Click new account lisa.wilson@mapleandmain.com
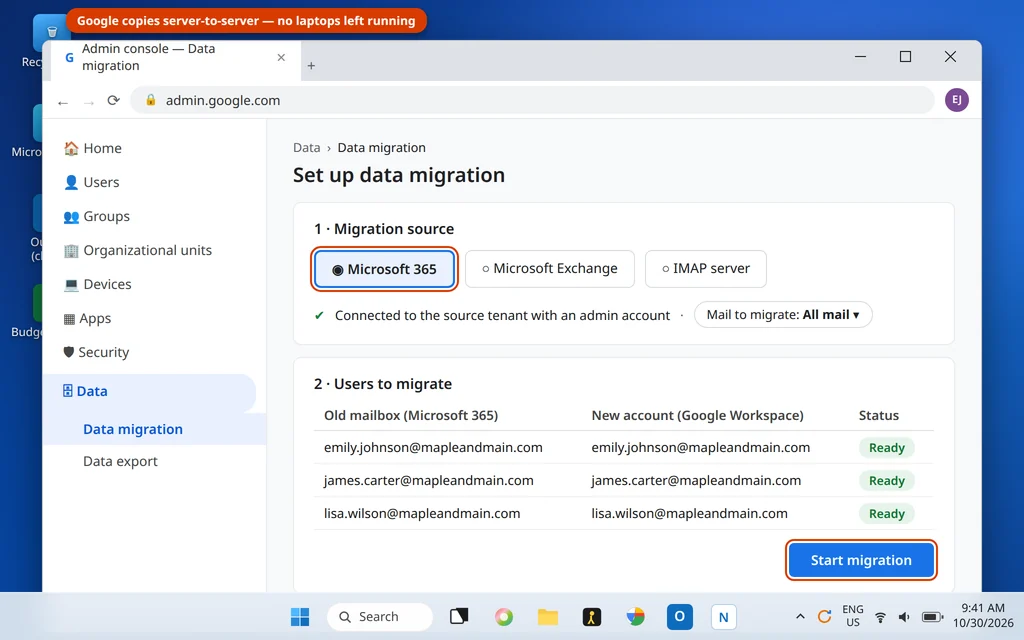1024x640 pixels. coord(690,513)
